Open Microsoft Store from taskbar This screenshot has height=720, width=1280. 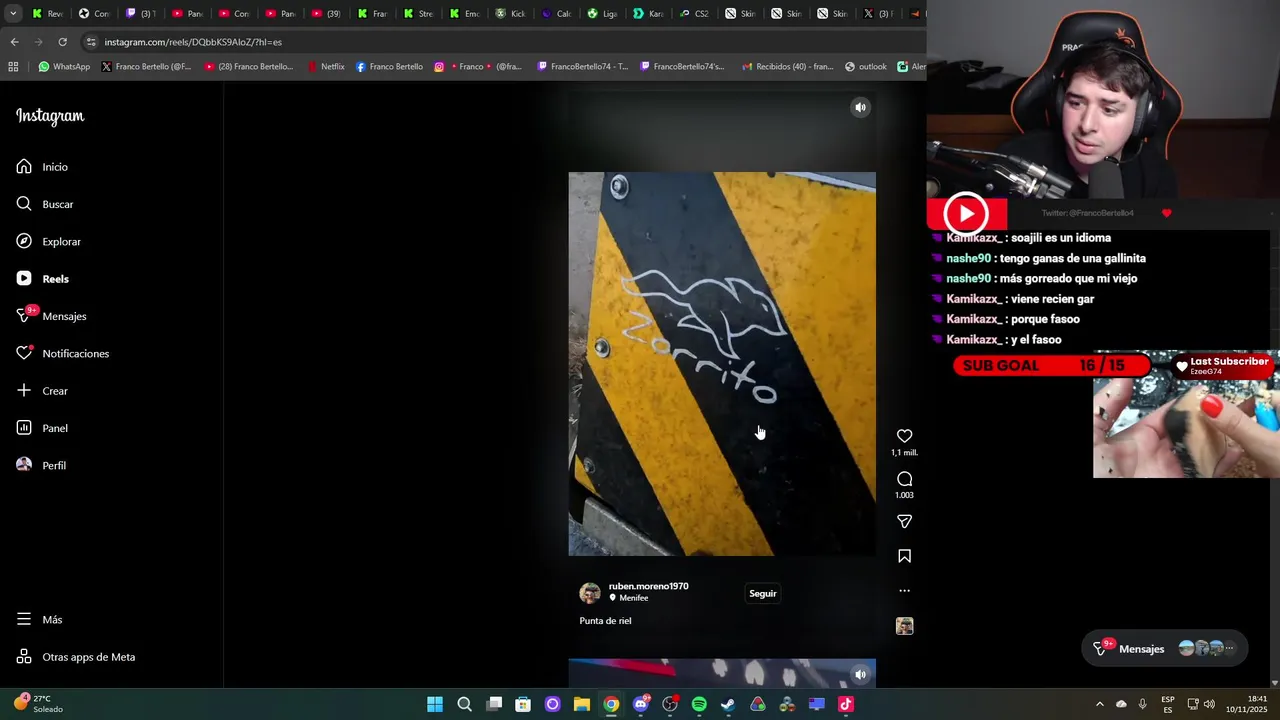(x=523, y=704)
